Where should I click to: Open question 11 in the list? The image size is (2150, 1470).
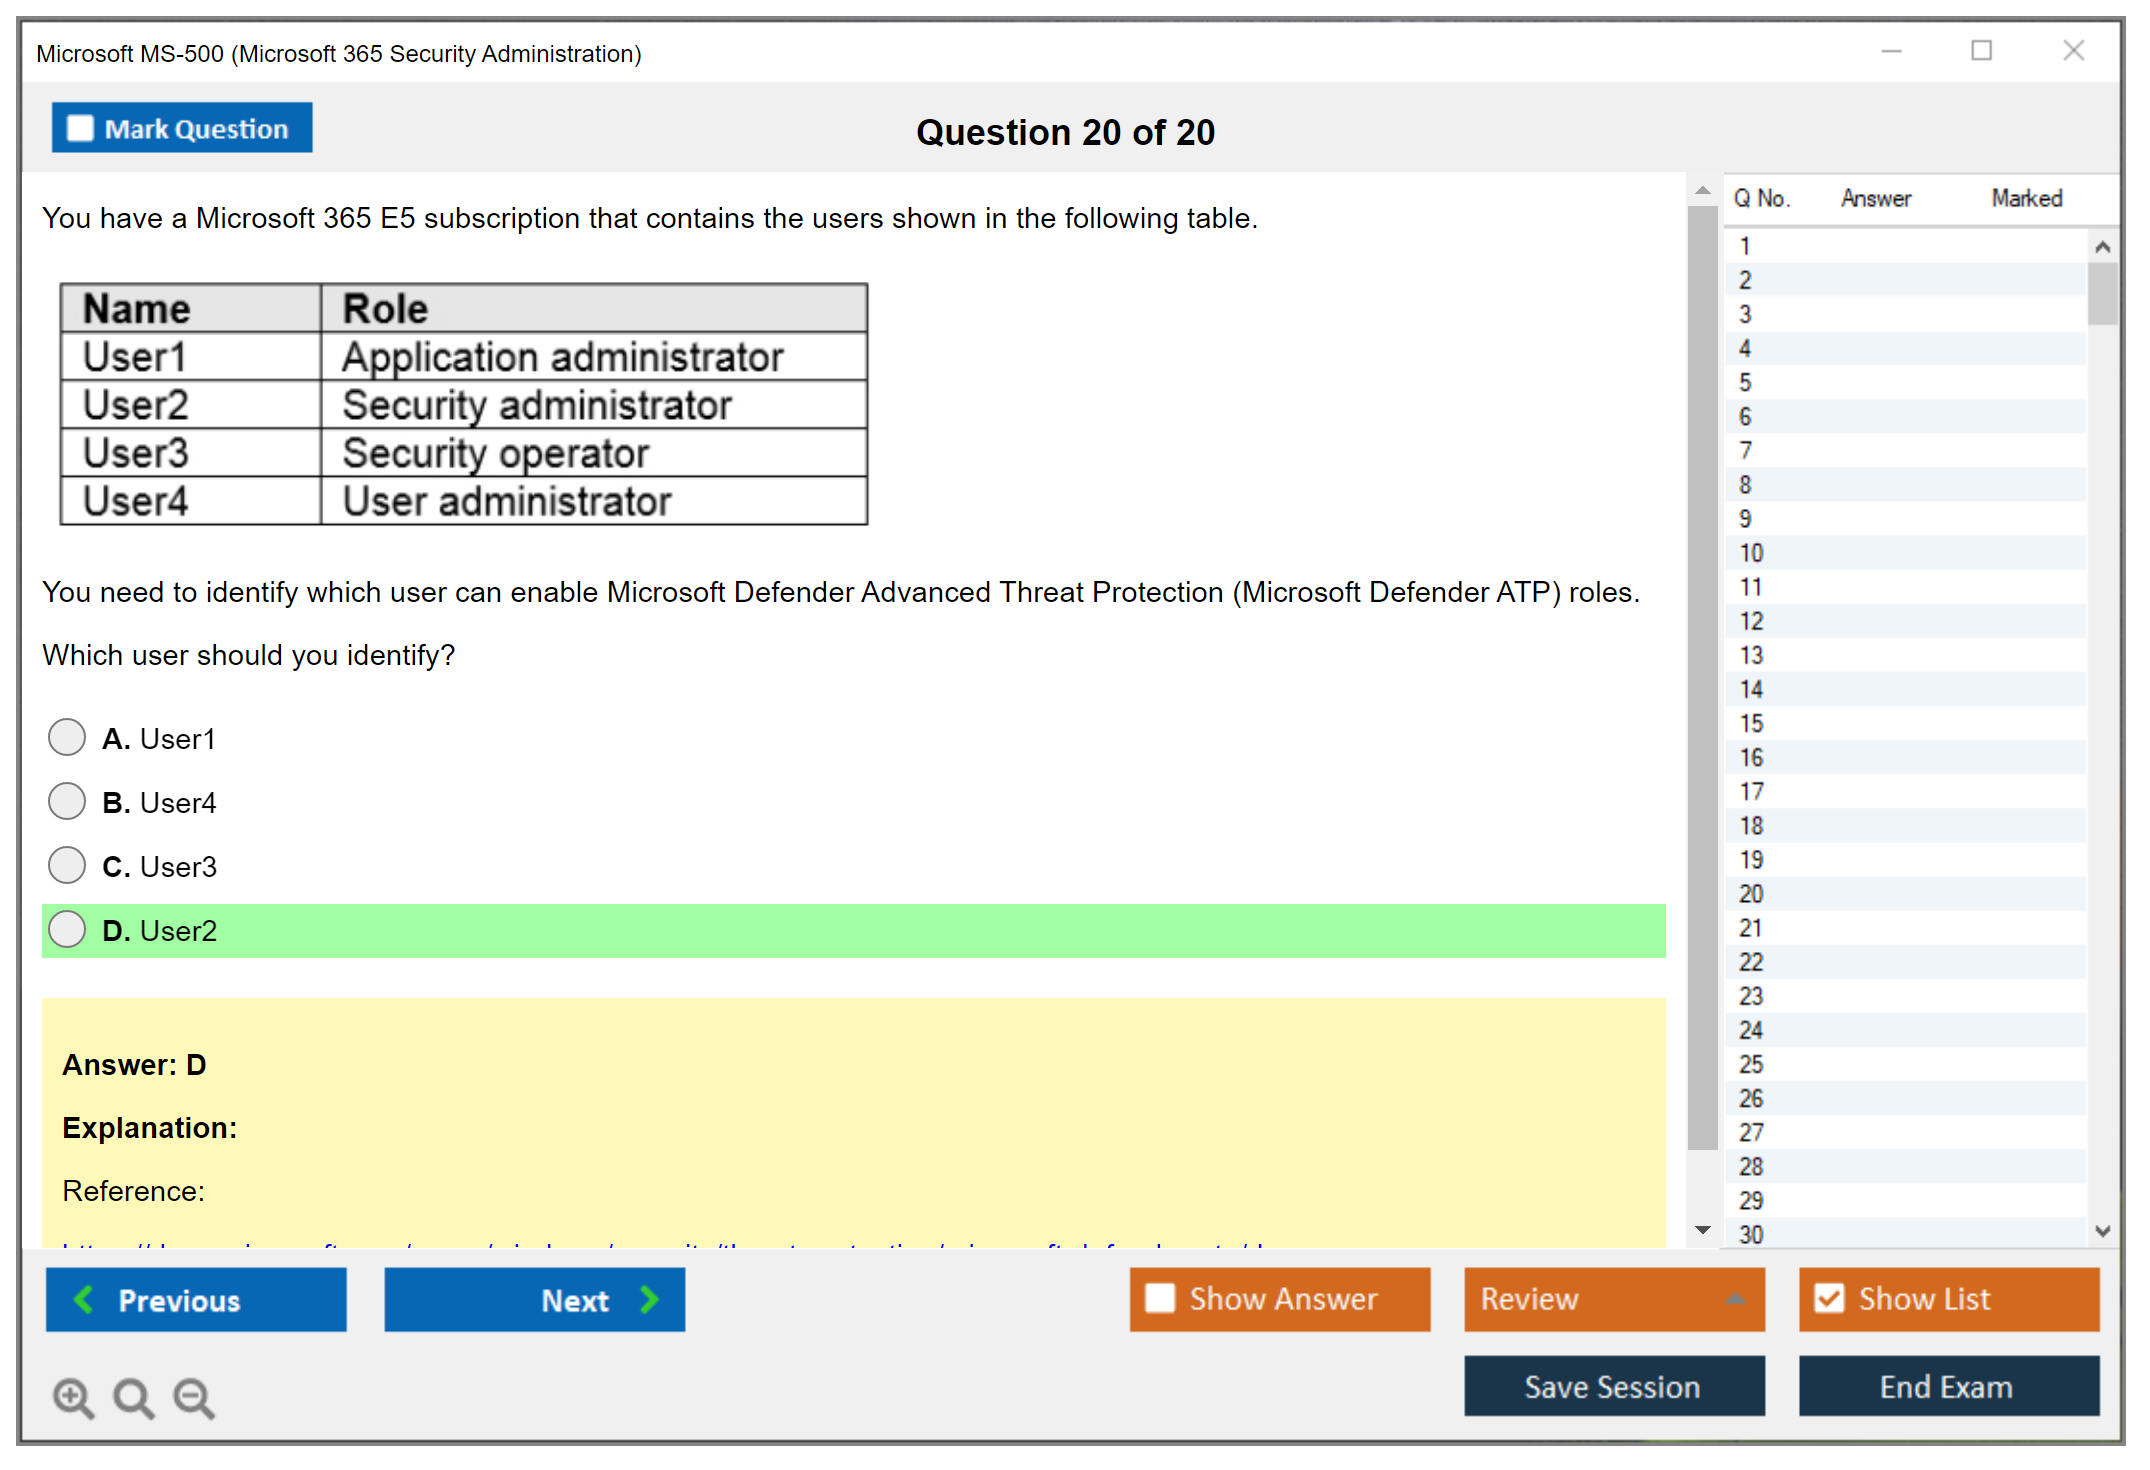[1751, 587]
